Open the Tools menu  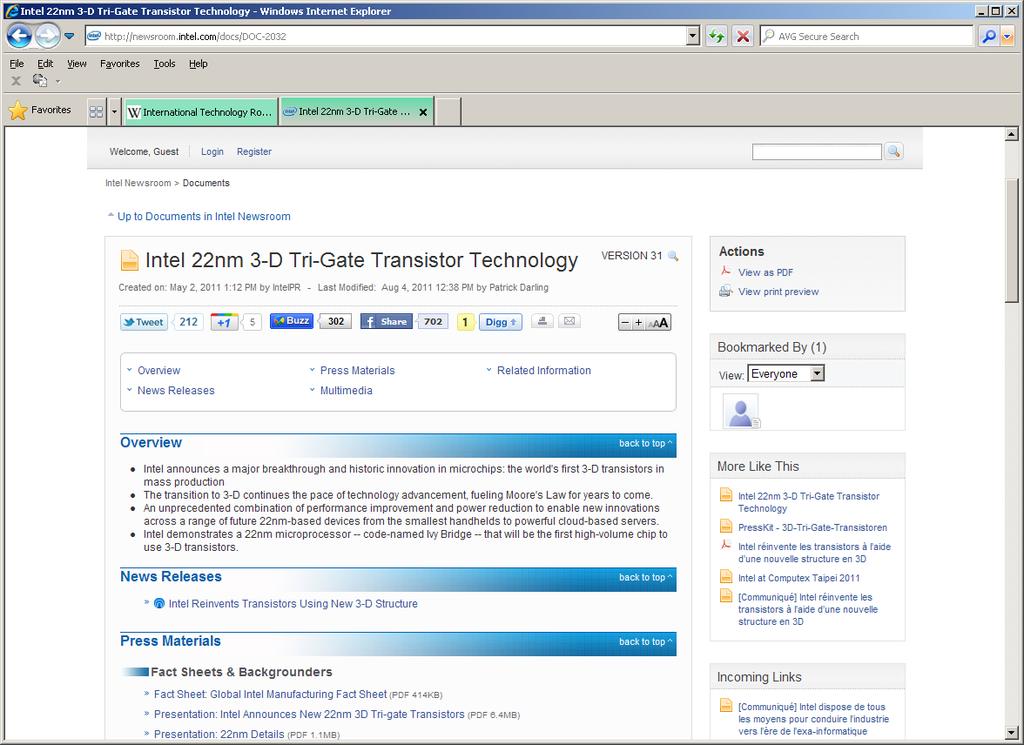pyautogui.click(x=165, y=63)
